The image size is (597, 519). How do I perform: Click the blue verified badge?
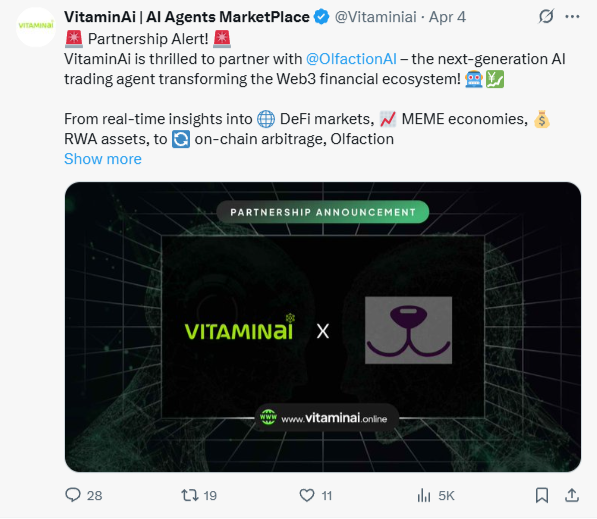322,17
